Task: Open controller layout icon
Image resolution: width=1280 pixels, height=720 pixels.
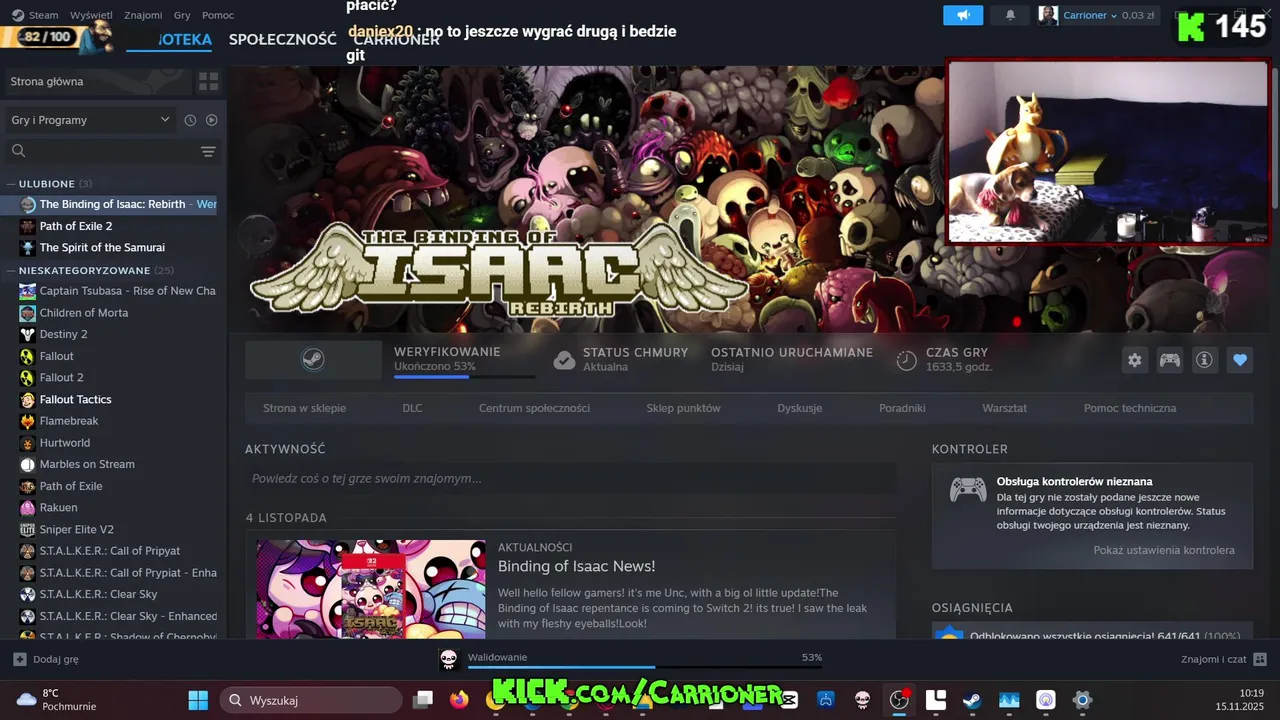Action: pyautogui.click(x=1169, y=360)
